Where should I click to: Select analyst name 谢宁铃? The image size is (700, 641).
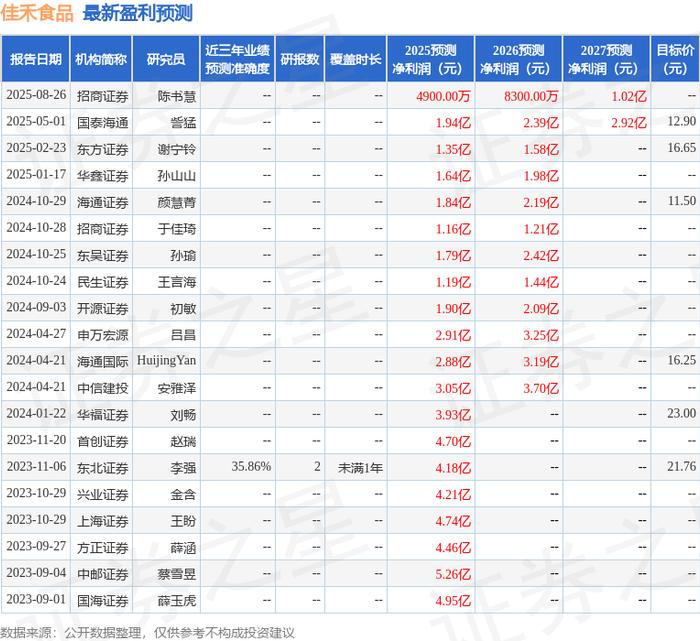177,149
